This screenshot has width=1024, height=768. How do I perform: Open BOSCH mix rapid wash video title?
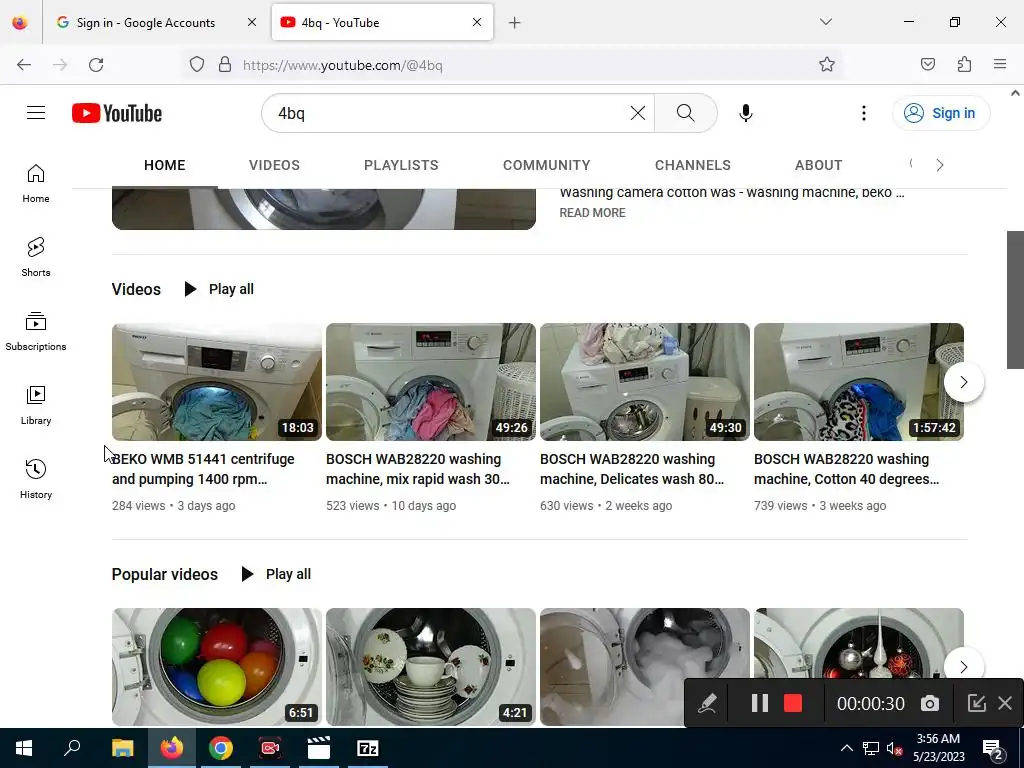point(418,469)
